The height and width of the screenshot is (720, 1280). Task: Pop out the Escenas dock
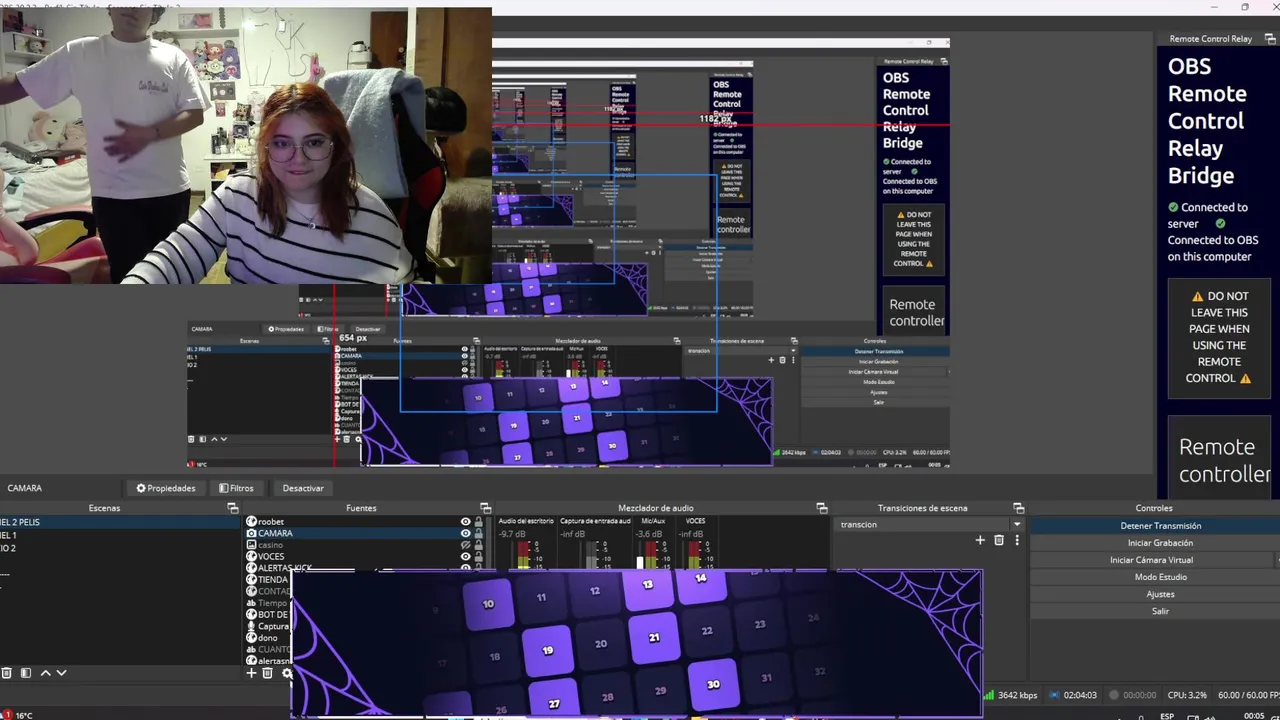(232, 508)
